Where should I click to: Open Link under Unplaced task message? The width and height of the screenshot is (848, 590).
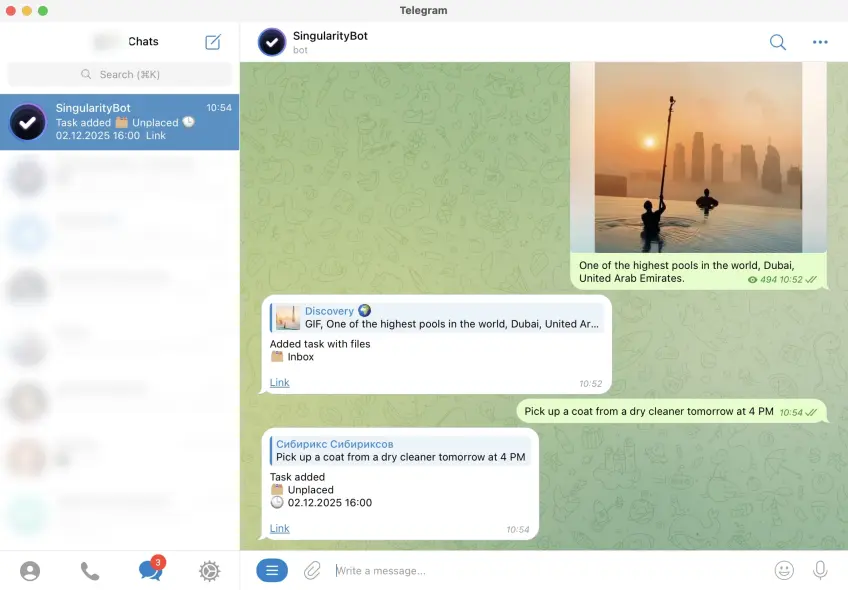click(x=279, y=528)
